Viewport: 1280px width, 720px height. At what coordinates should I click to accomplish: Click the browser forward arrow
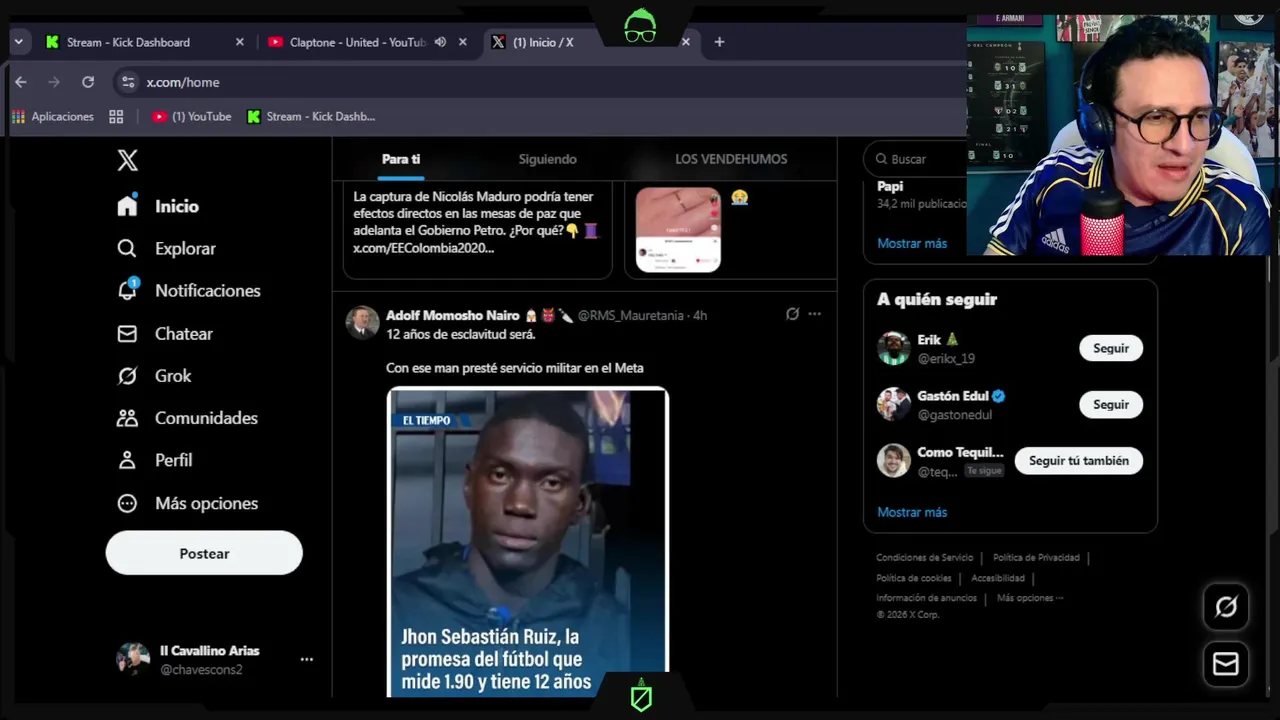54,82
